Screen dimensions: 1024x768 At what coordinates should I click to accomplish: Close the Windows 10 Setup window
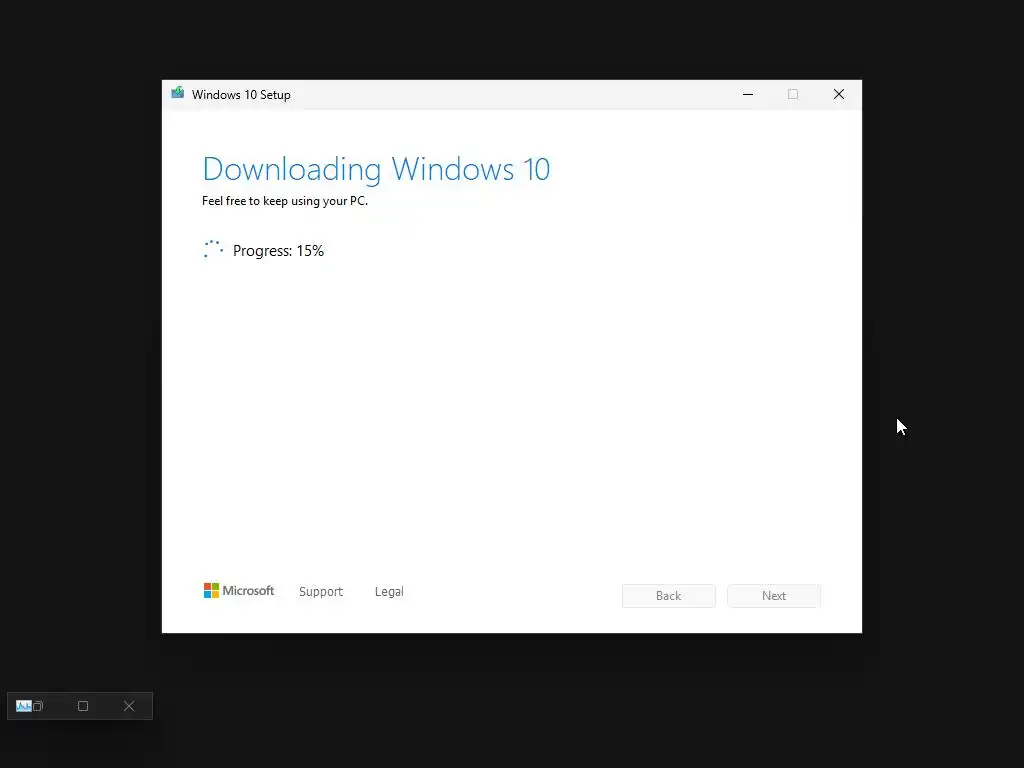(839, 95)
